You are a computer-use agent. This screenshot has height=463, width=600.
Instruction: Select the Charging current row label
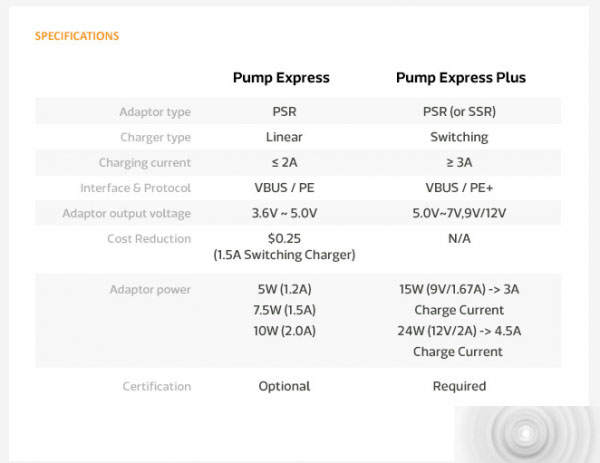144,163
